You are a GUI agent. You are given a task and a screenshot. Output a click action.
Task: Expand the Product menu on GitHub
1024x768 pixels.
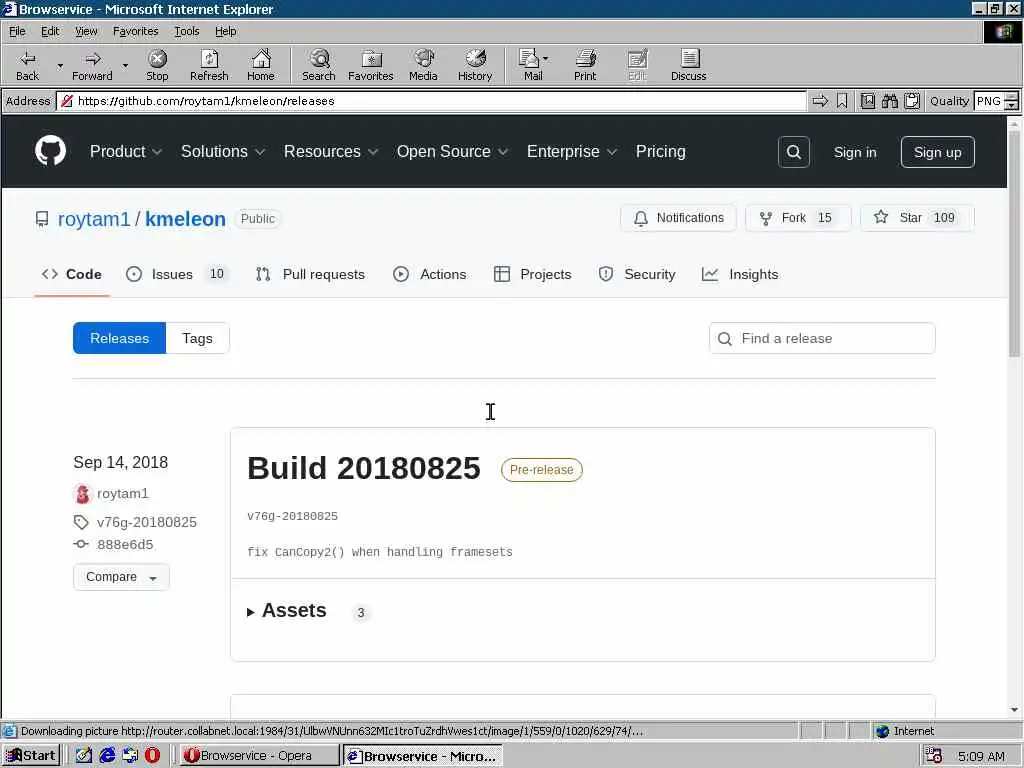(125, 152)
